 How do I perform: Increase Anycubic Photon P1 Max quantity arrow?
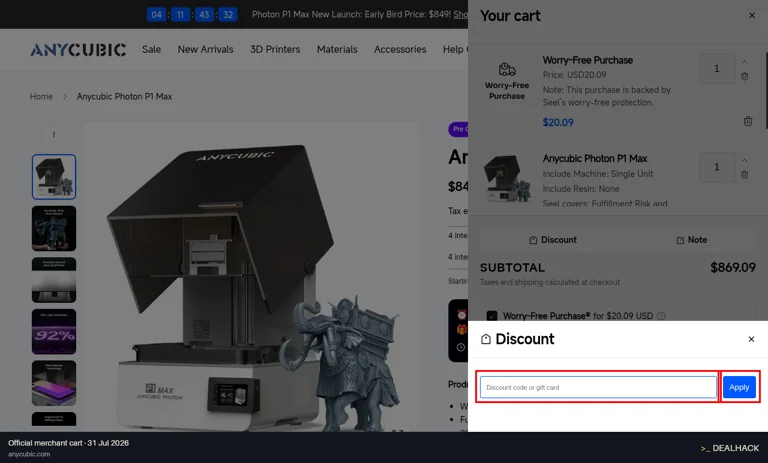[x=744, y=160]
